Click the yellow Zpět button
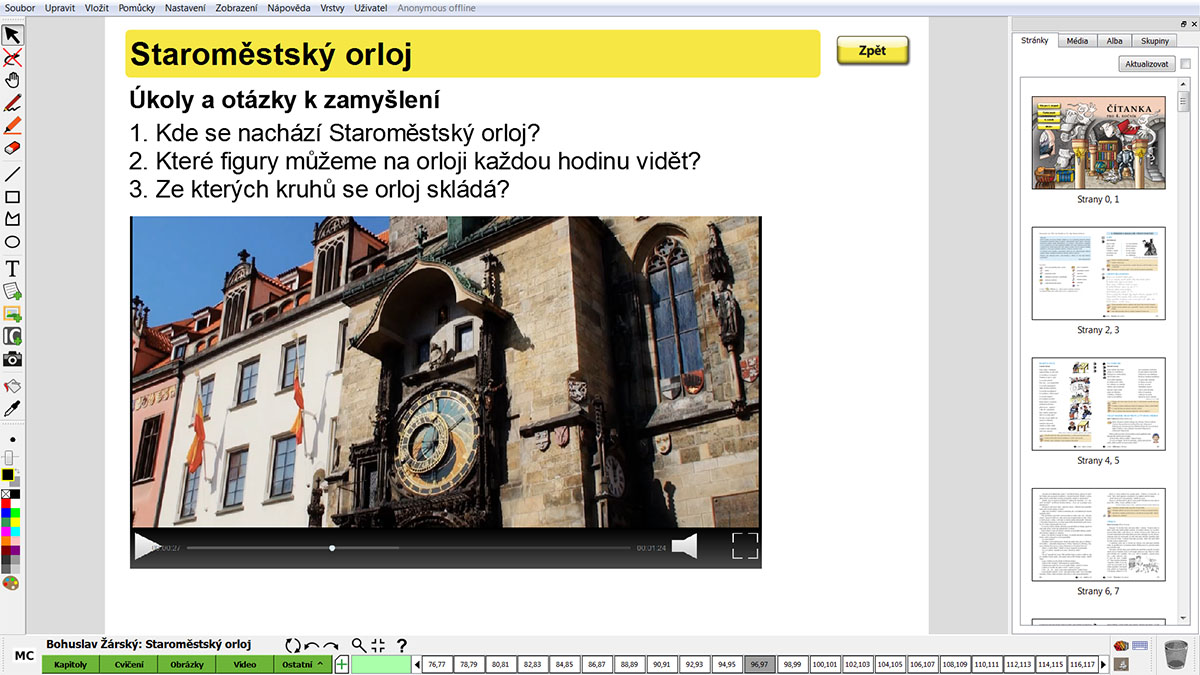This screenshot has height=675, width=1200. [872, 51]
